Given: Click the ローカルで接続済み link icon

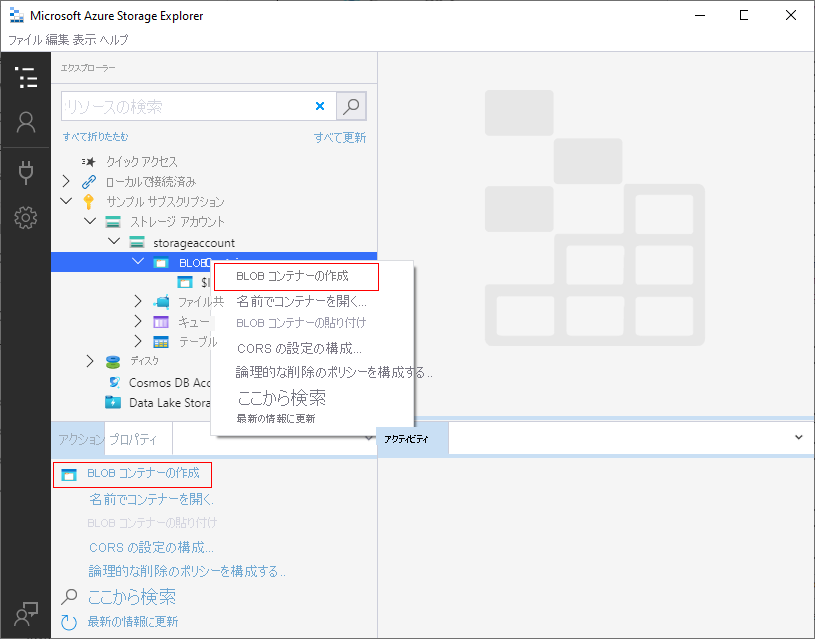Looking at the screenshot, I should (89, 181).
